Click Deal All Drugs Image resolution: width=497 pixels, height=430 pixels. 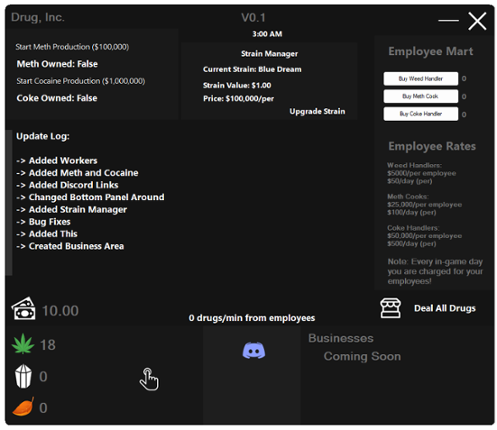click(x=445, y=308)
